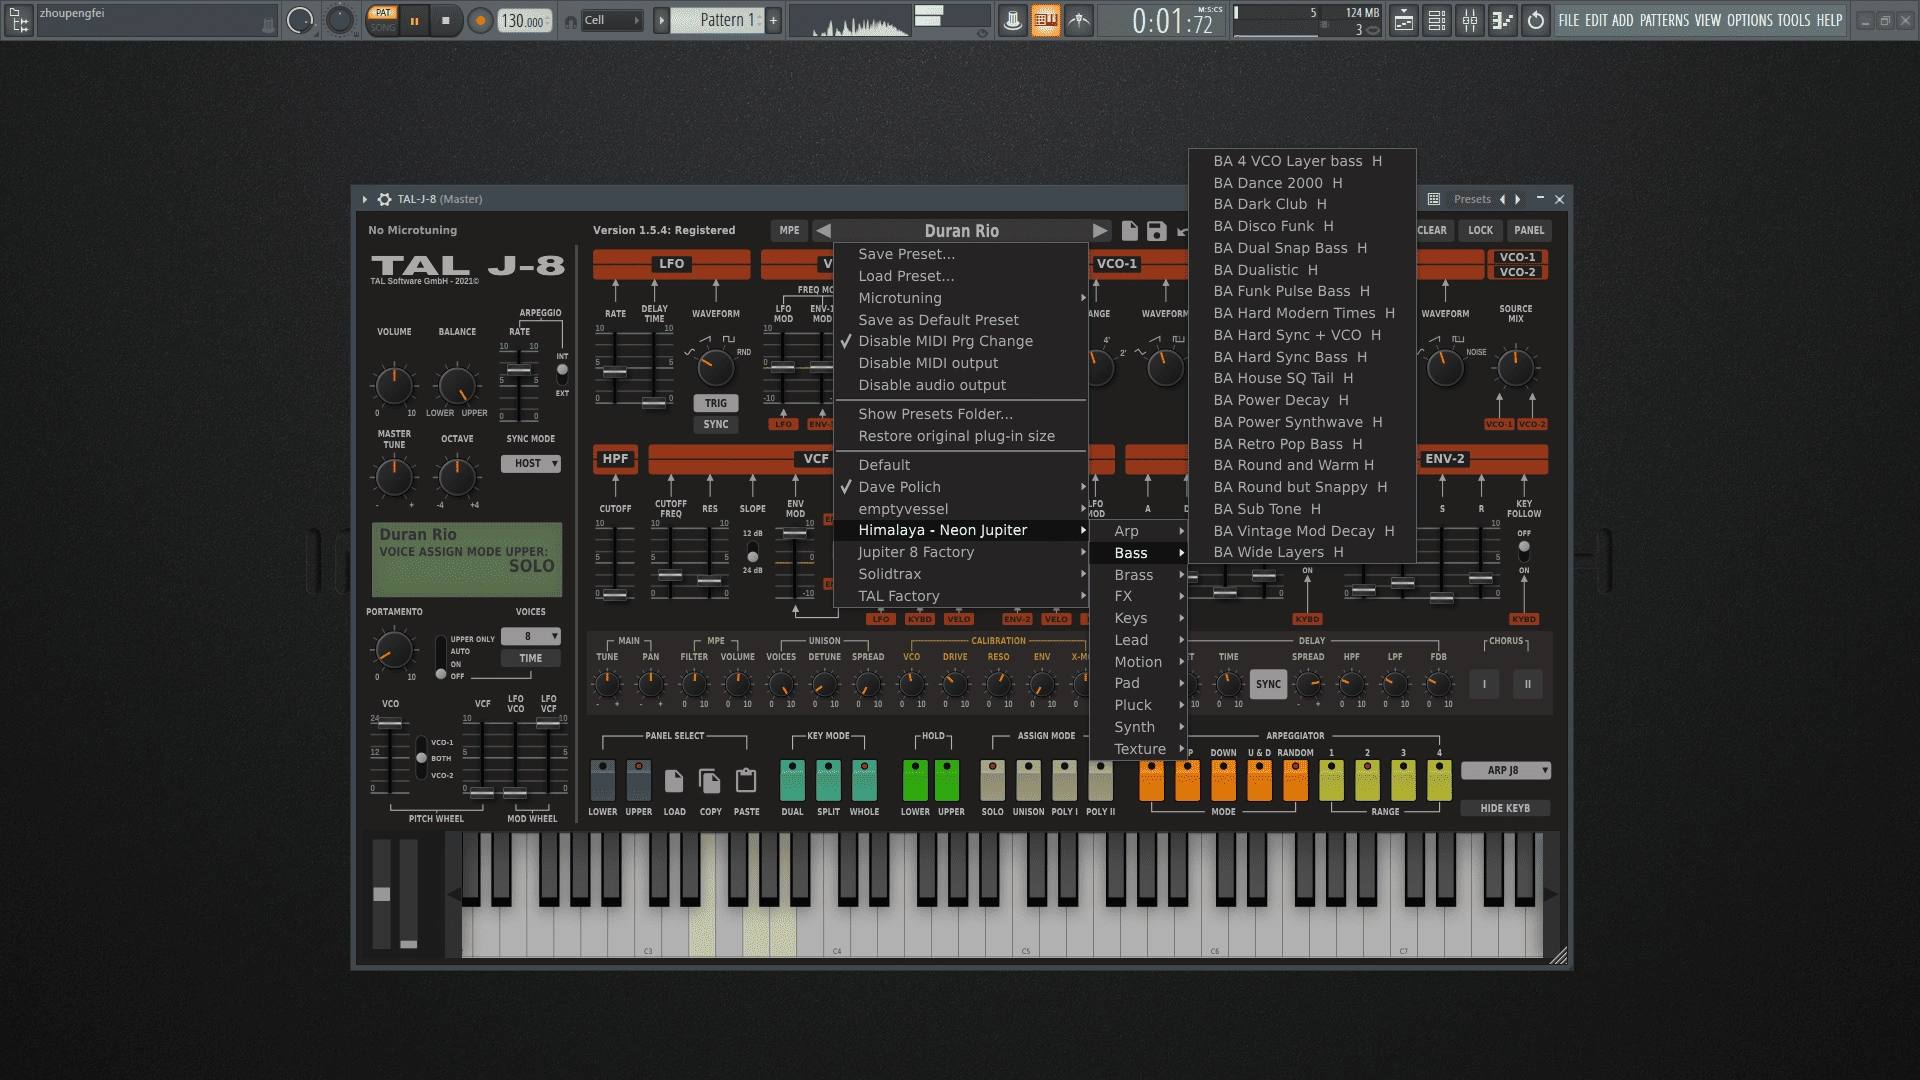Click the save preset floppy disk icon
1920x1080 pixels.
pyautogui.click(x=1157, y=231)
